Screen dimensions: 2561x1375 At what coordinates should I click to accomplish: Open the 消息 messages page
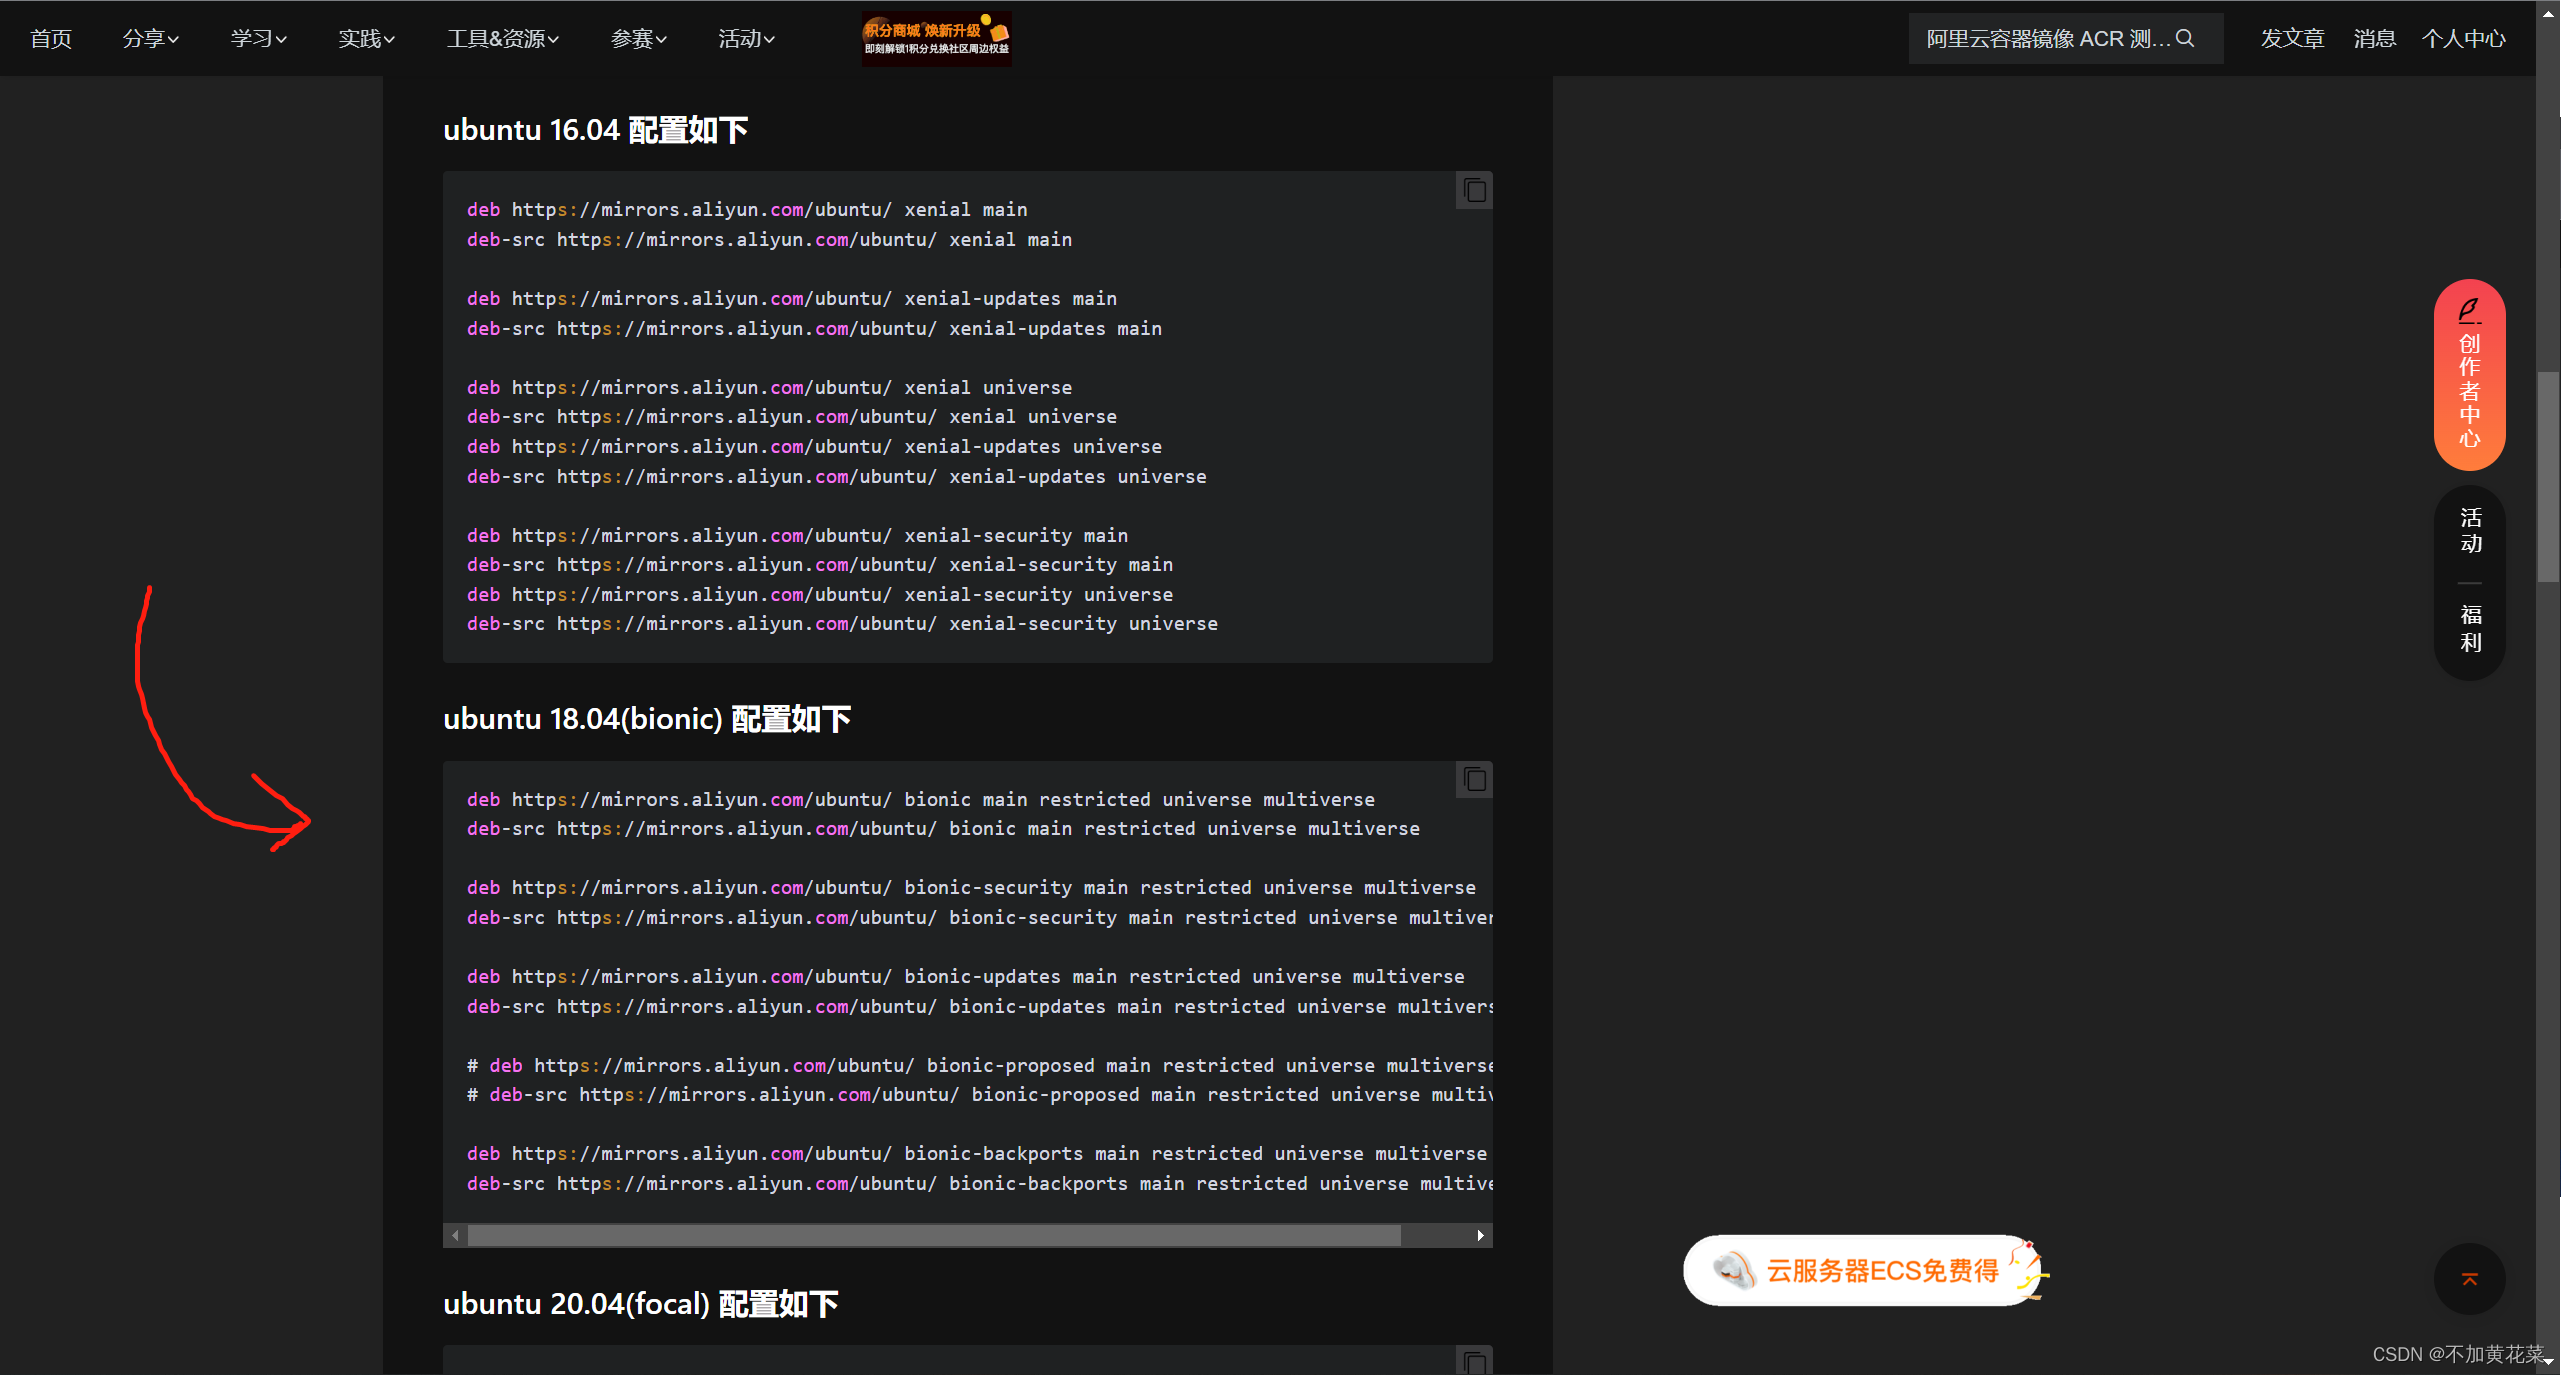coord(2374,38)
